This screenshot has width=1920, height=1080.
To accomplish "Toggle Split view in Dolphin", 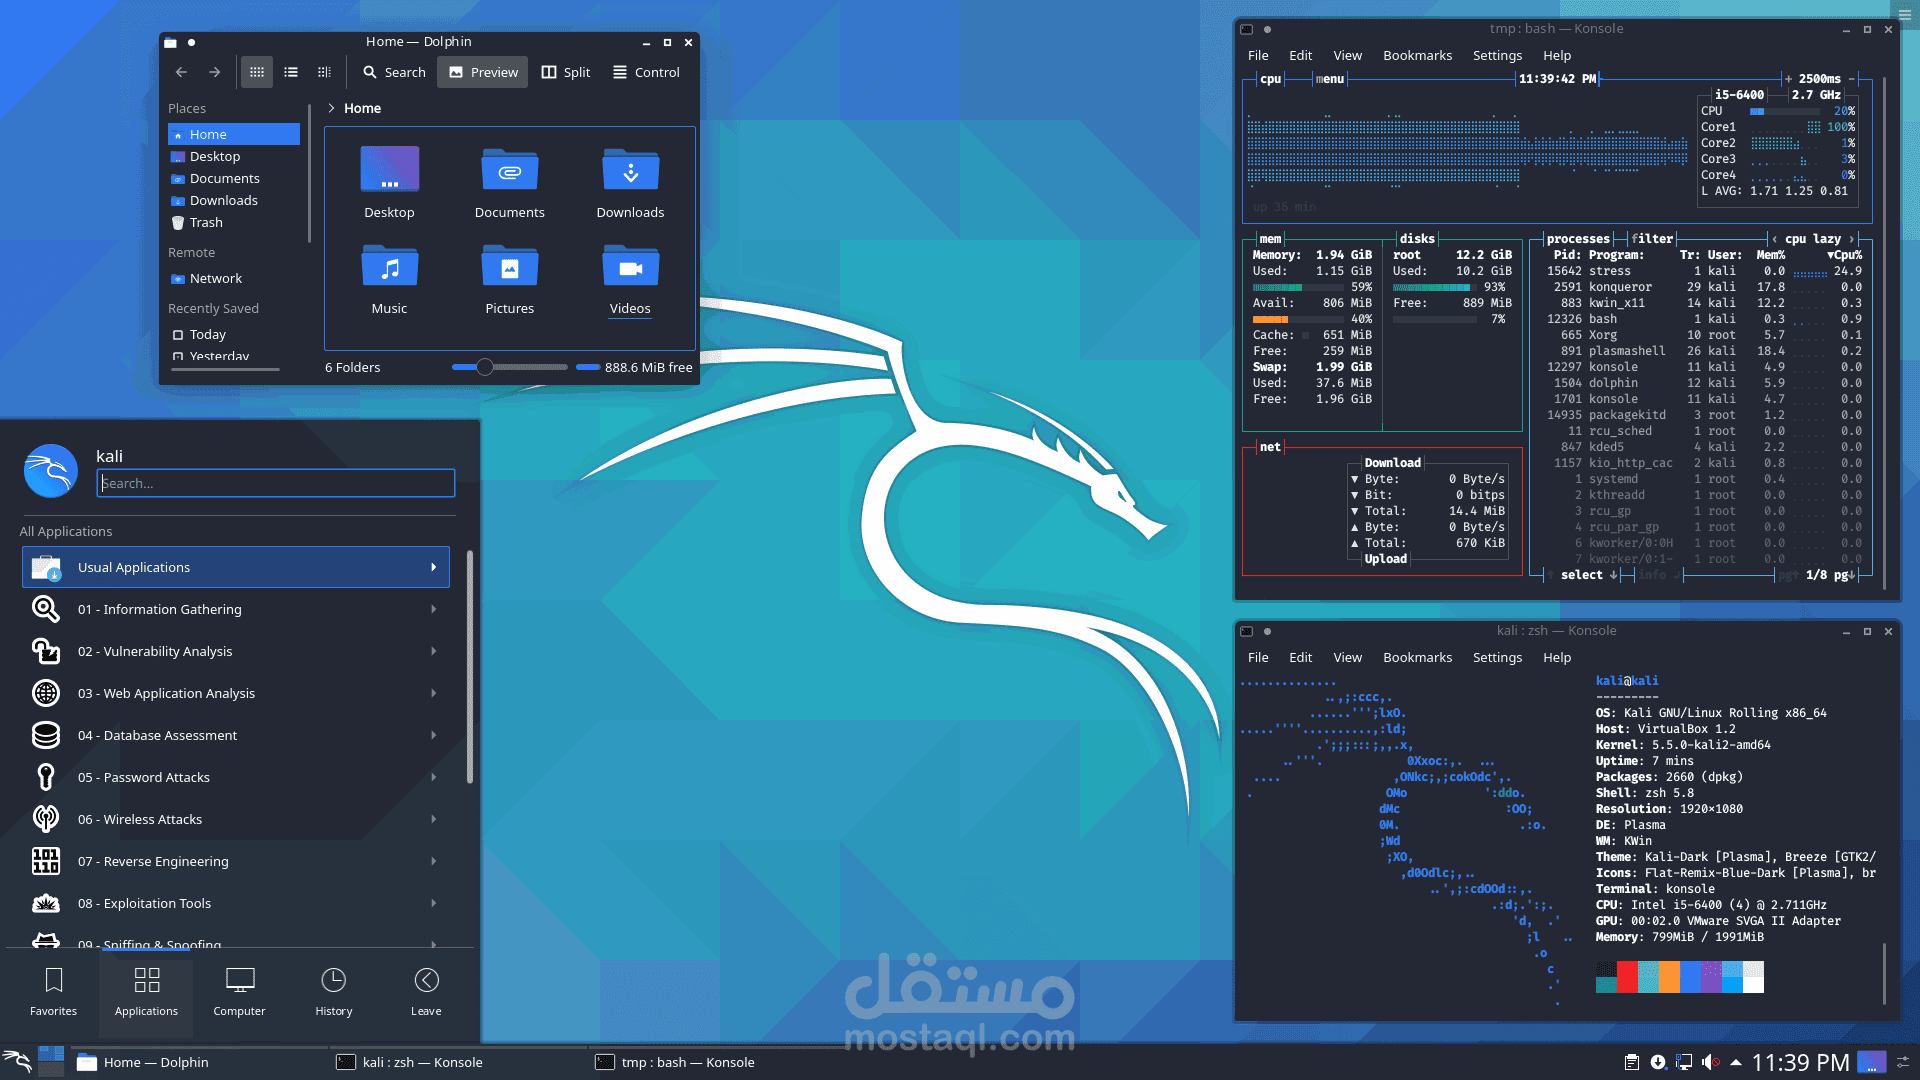I will 565,72.
